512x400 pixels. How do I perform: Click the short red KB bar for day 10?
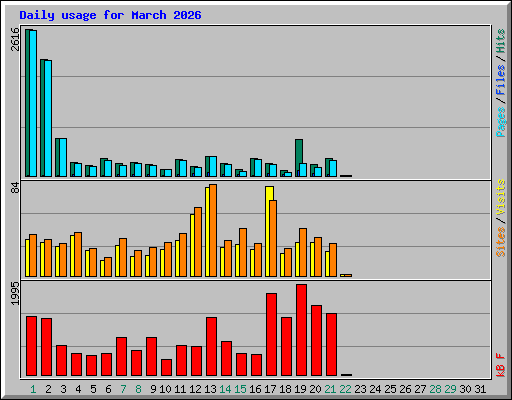click(x=166, y=367)
